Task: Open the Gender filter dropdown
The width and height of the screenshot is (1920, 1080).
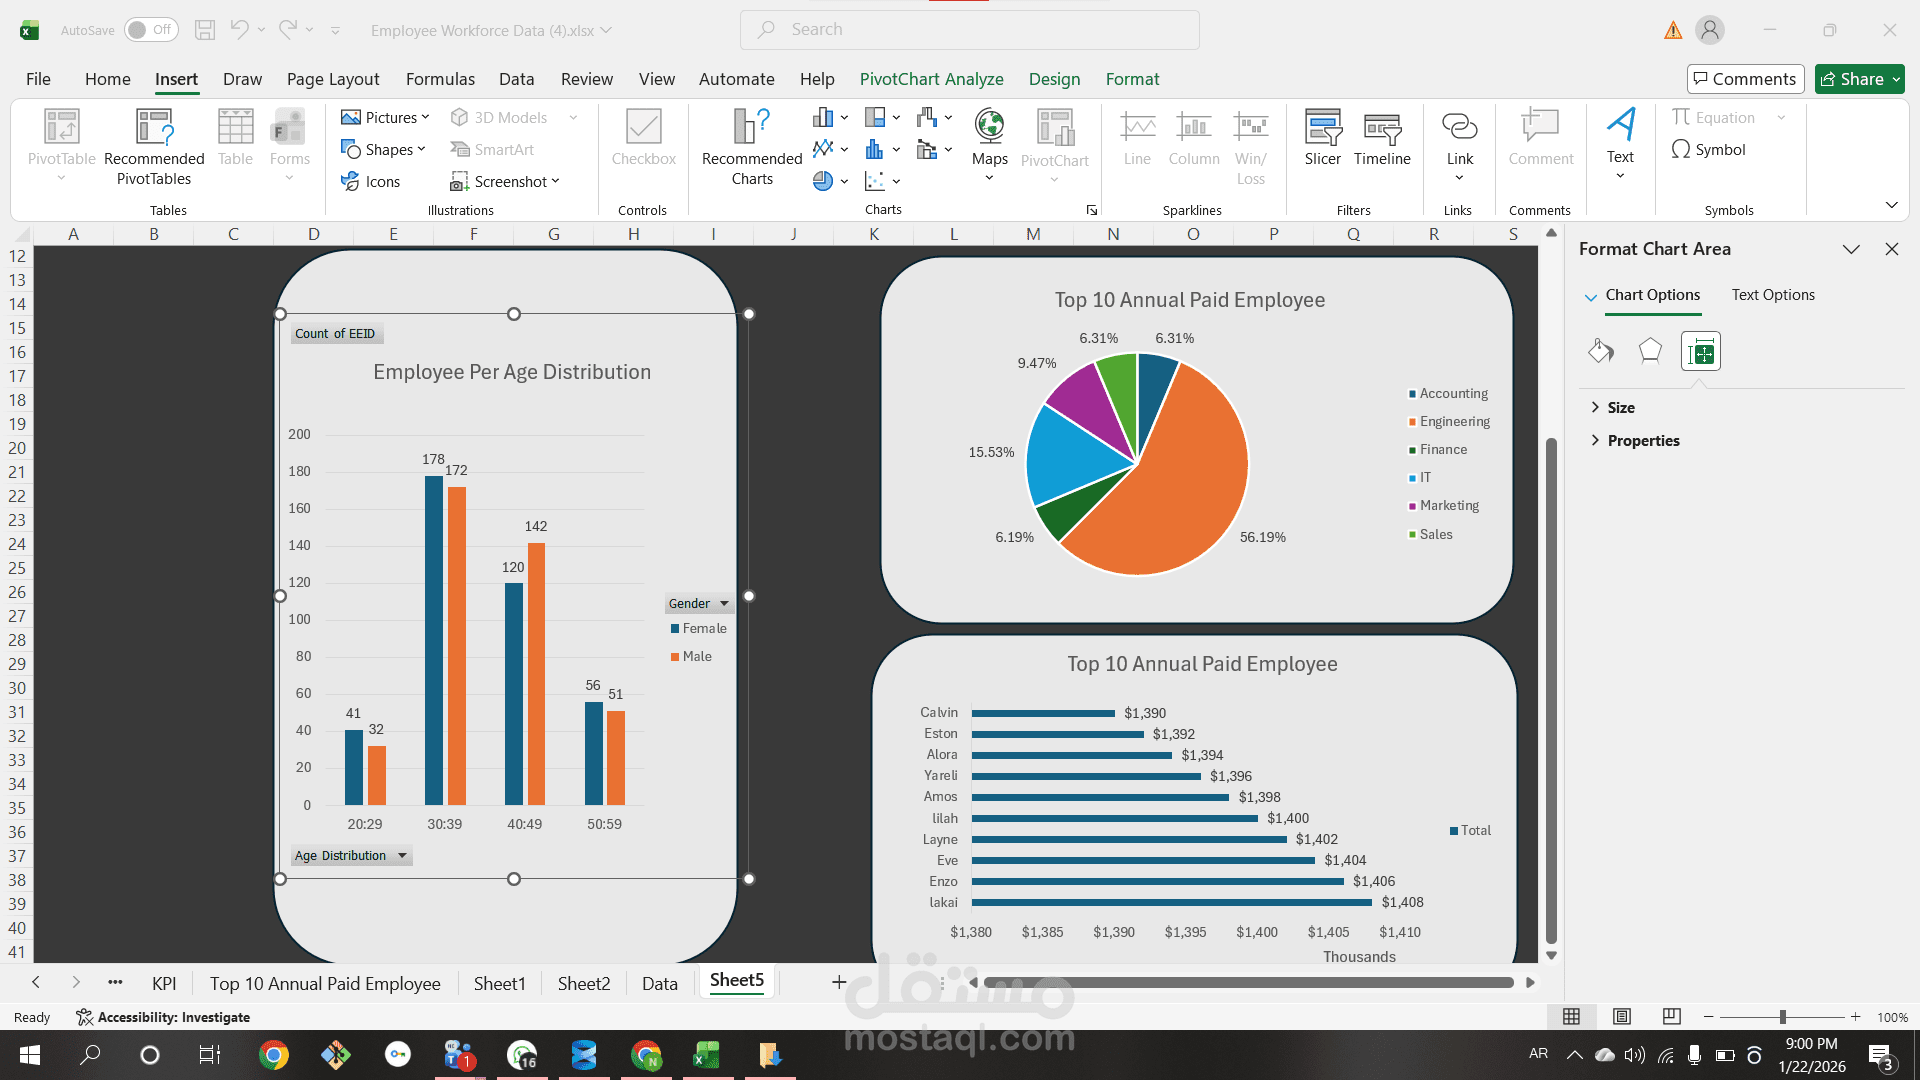Action: [725, 603]
